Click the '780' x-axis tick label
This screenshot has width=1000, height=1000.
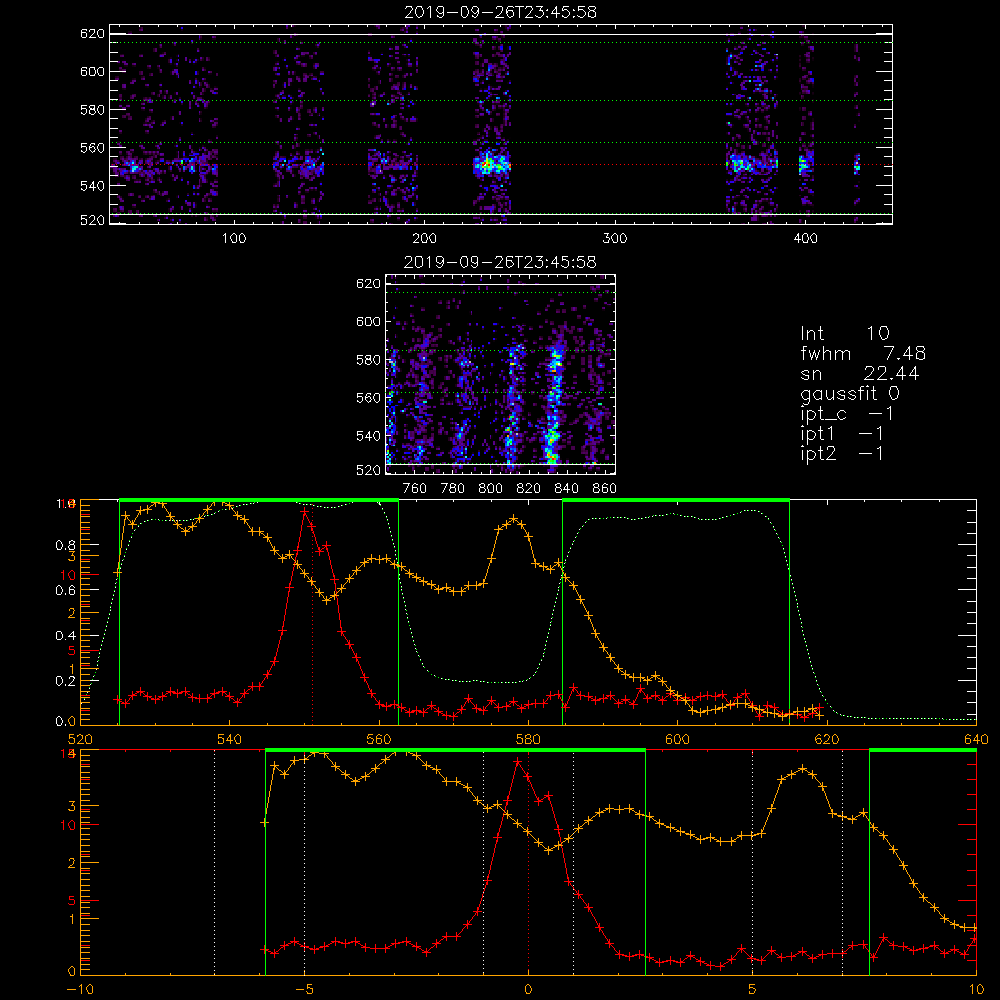[x=453, y=489]
